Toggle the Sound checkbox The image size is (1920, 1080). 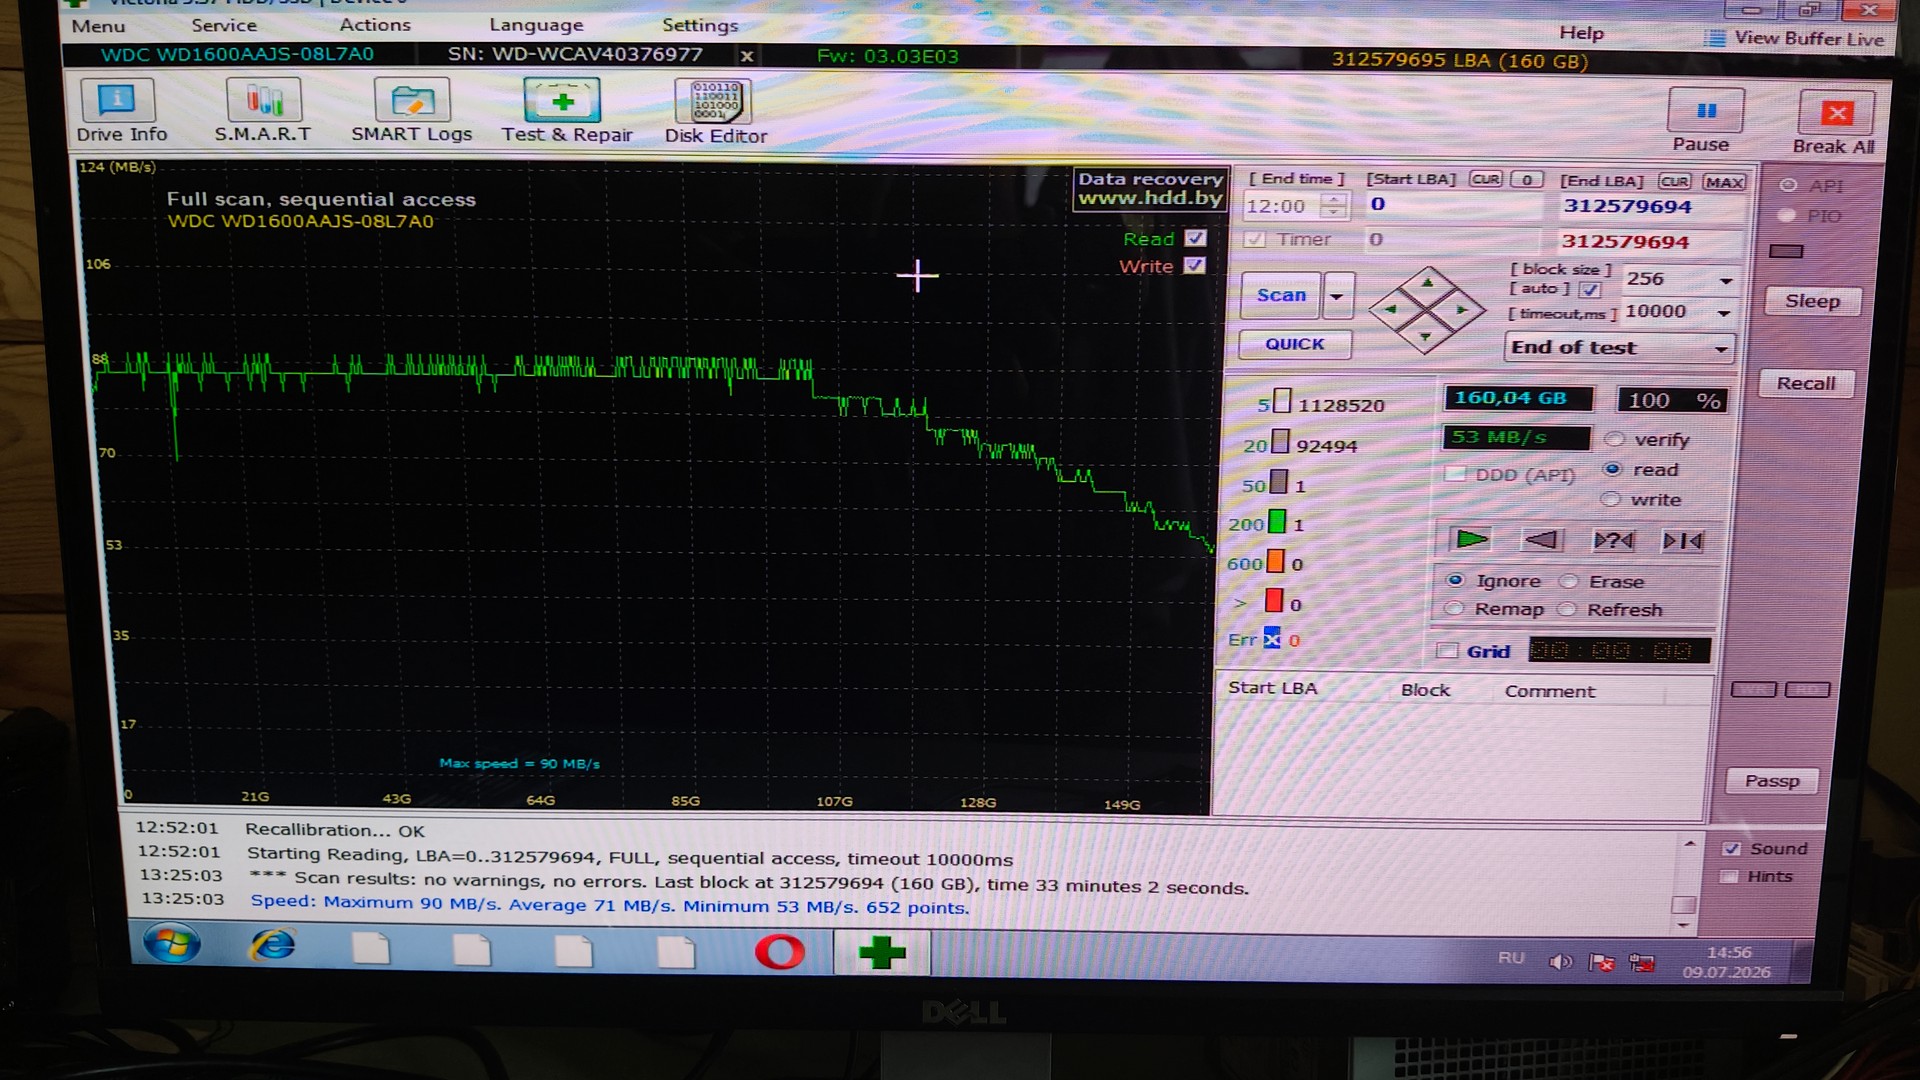coord(1732,848)
